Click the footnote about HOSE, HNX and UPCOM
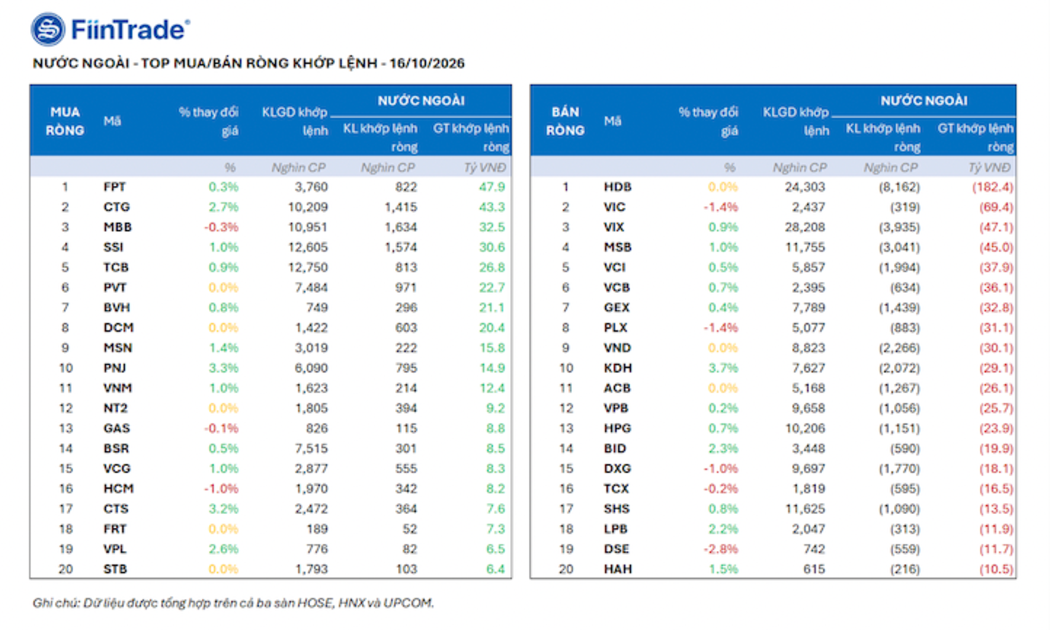1050x630 pixels. click(233, 603)
